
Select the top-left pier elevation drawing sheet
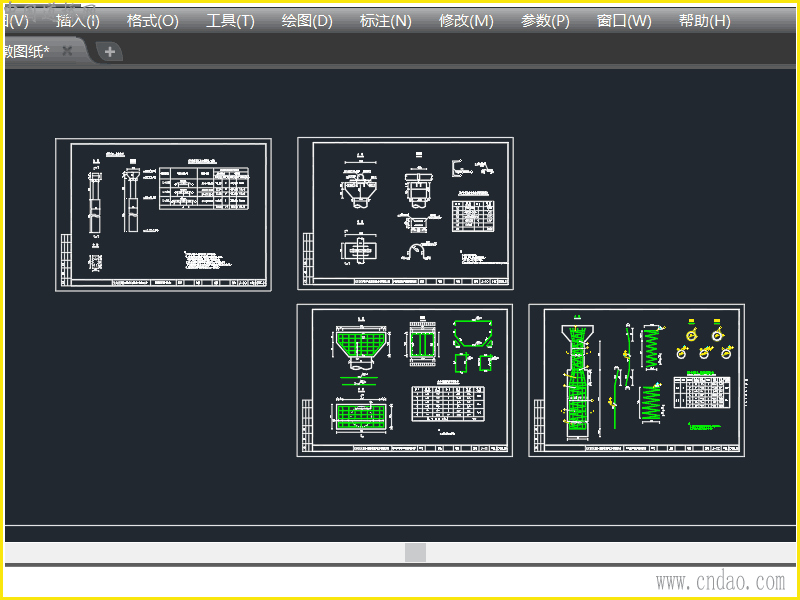(x=163, y=215)
